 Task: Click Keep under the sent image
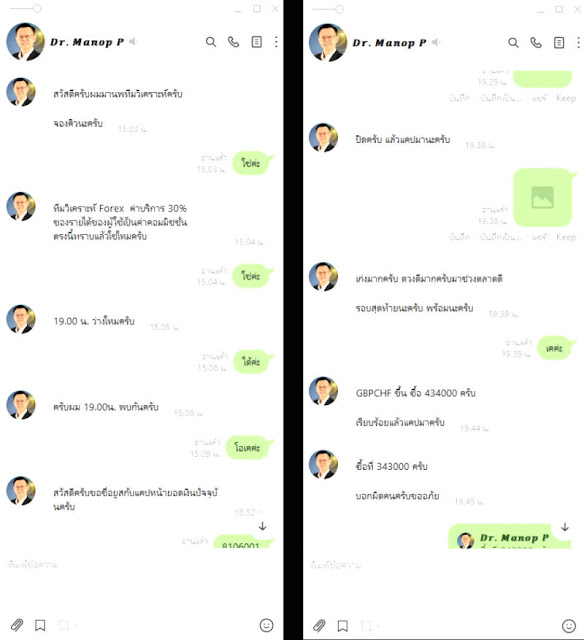click(566, 237)
